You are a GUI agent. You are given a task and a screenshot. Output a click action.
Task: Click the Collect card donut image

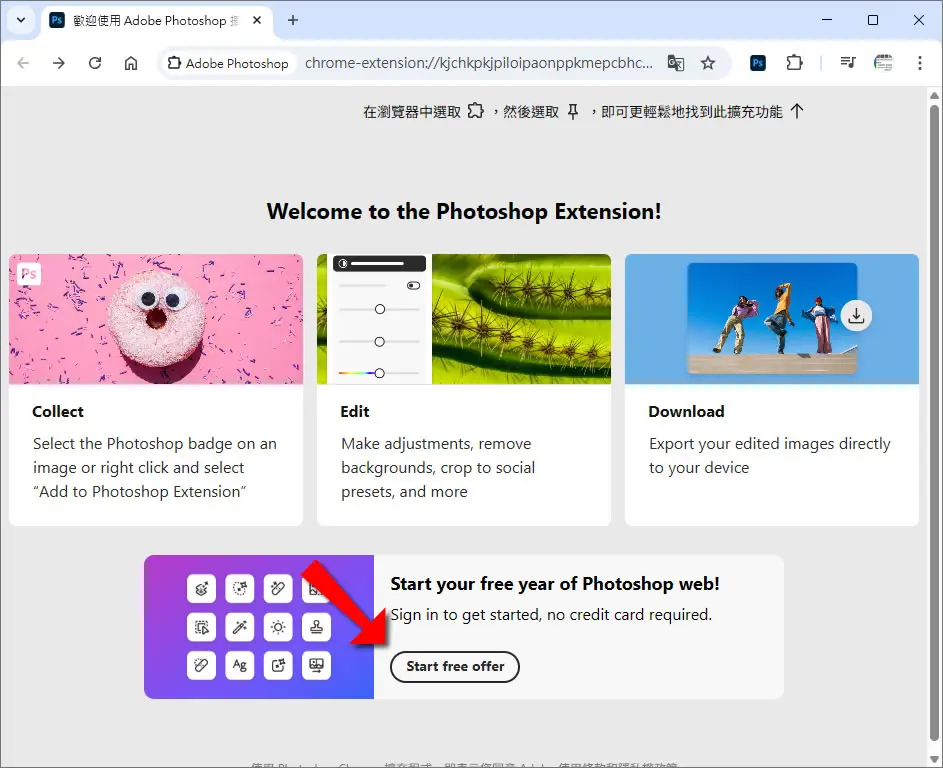click(x=156, y=319)
